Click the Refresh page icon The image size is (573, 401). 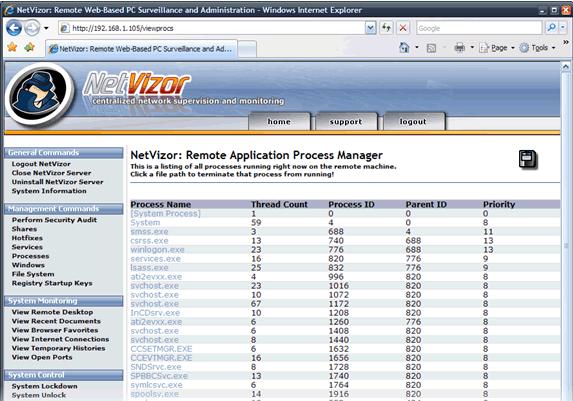(x=386, y=28)
